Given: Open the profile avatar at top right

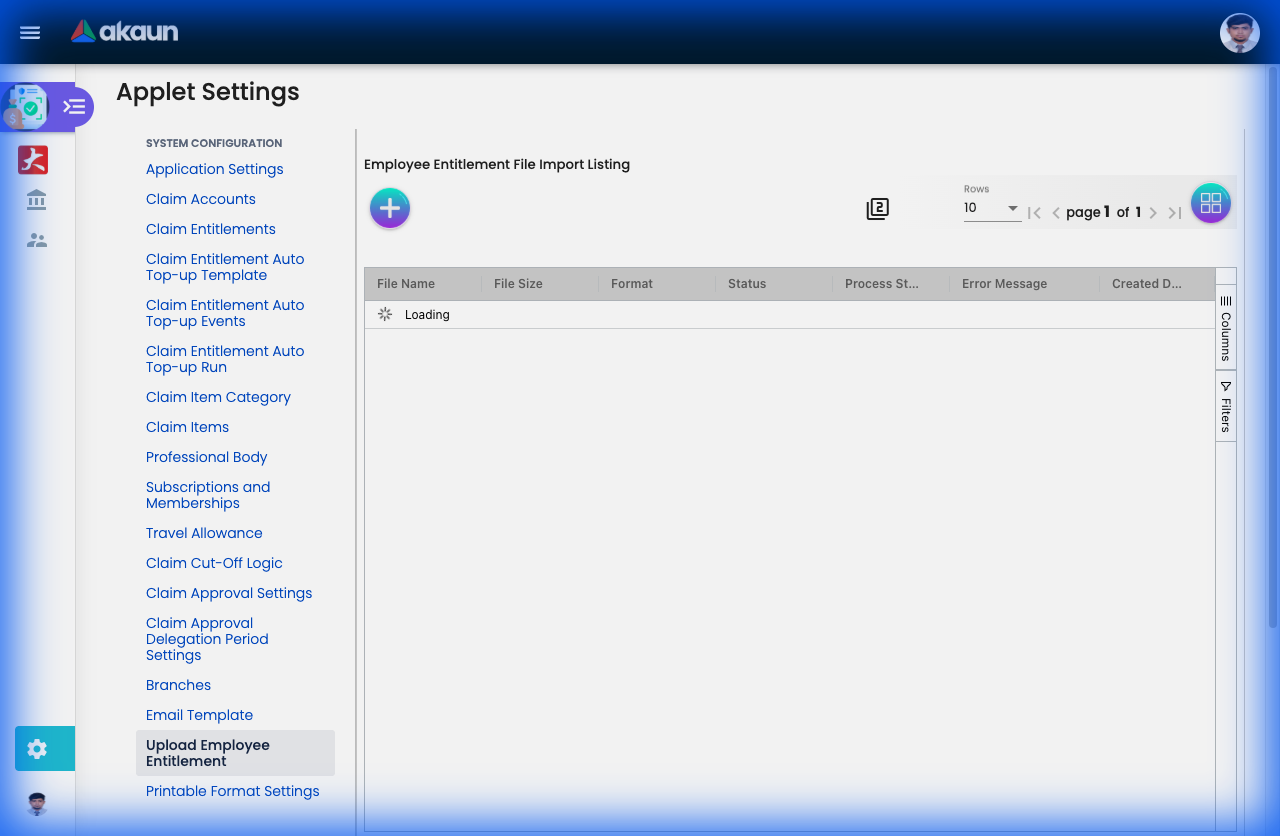Looking at the screenshot, I should 1239,32.
